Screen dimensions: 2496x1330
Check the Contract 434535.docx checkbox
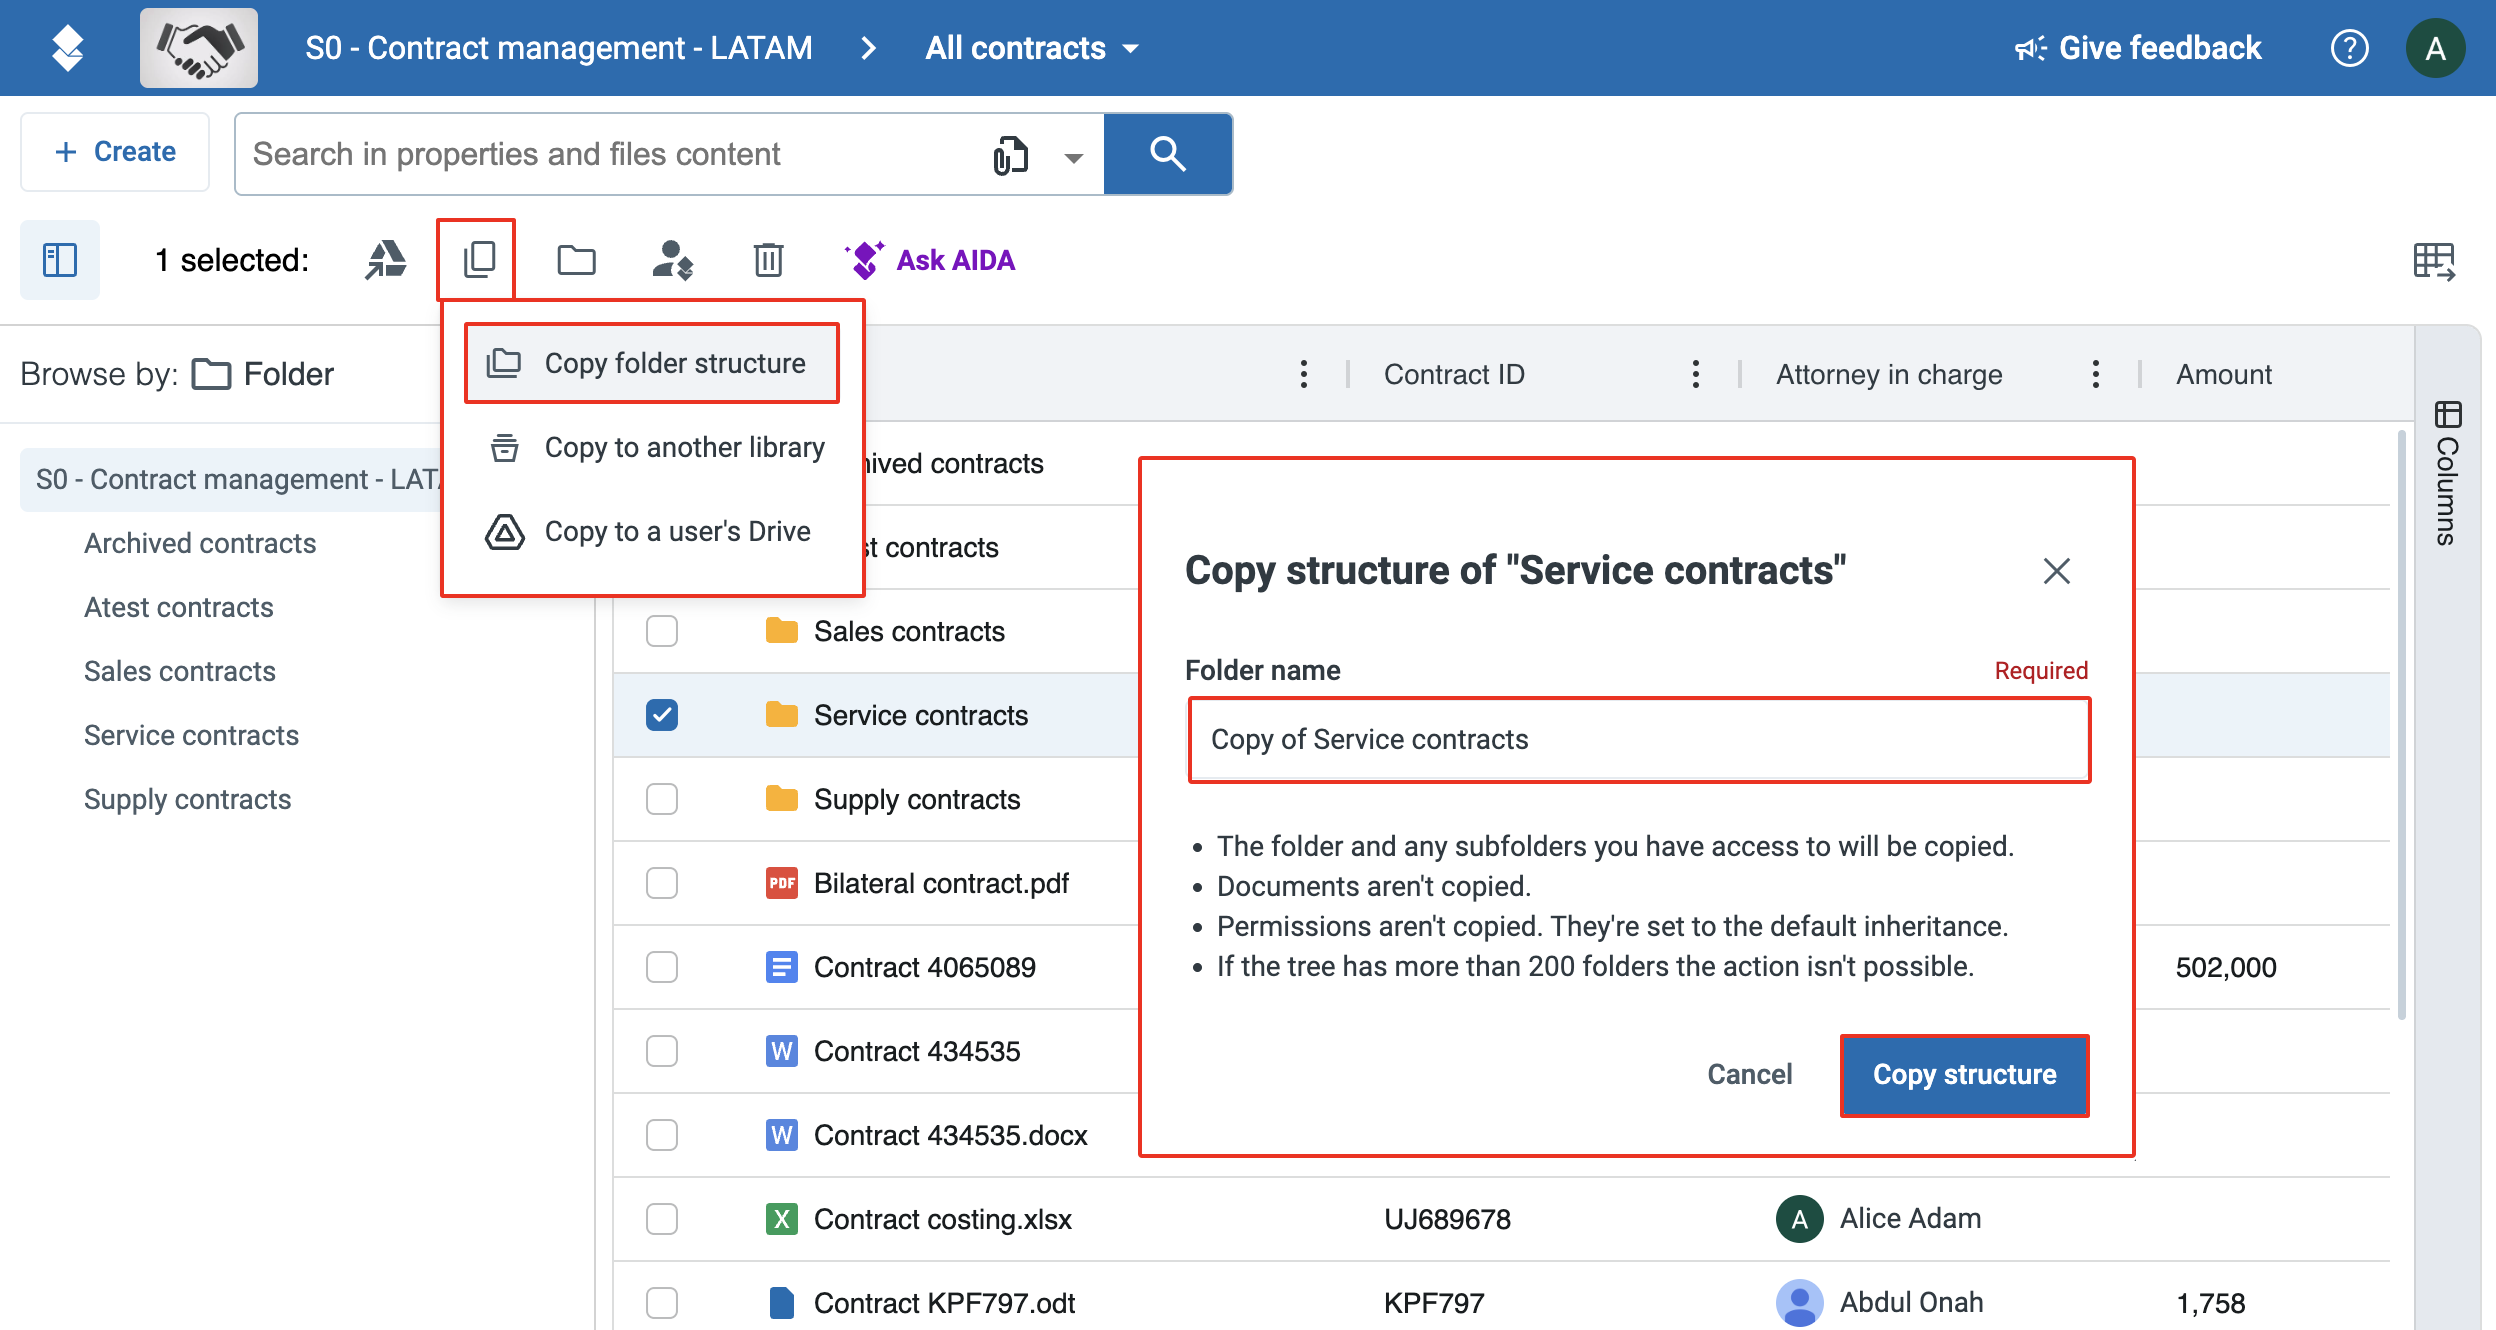tap(661, 1135)
